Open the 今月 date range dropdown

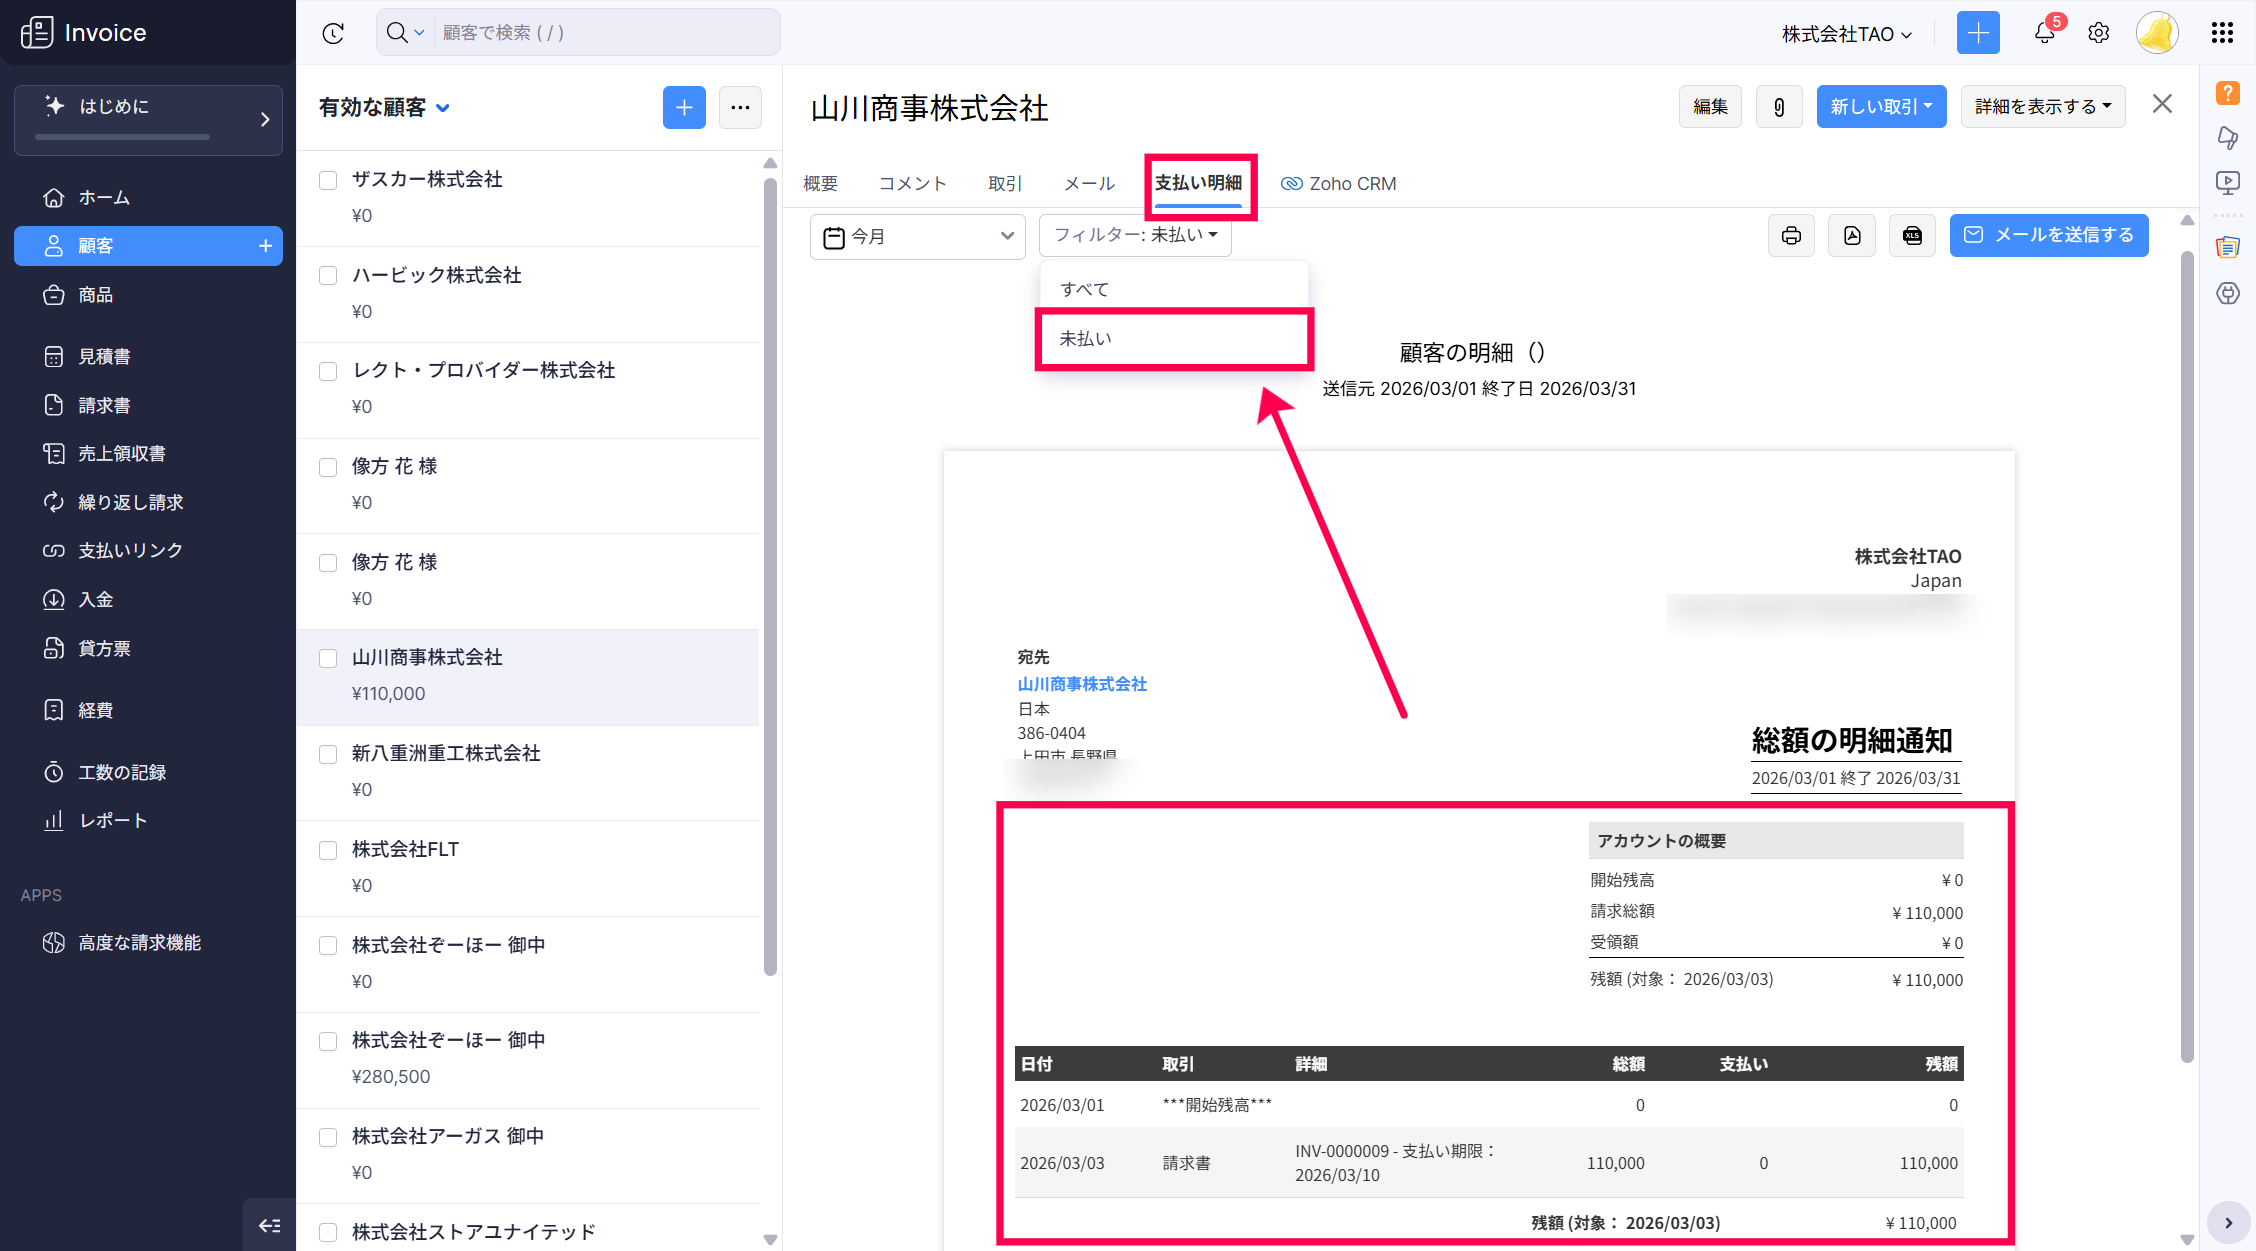pos(917,237)
